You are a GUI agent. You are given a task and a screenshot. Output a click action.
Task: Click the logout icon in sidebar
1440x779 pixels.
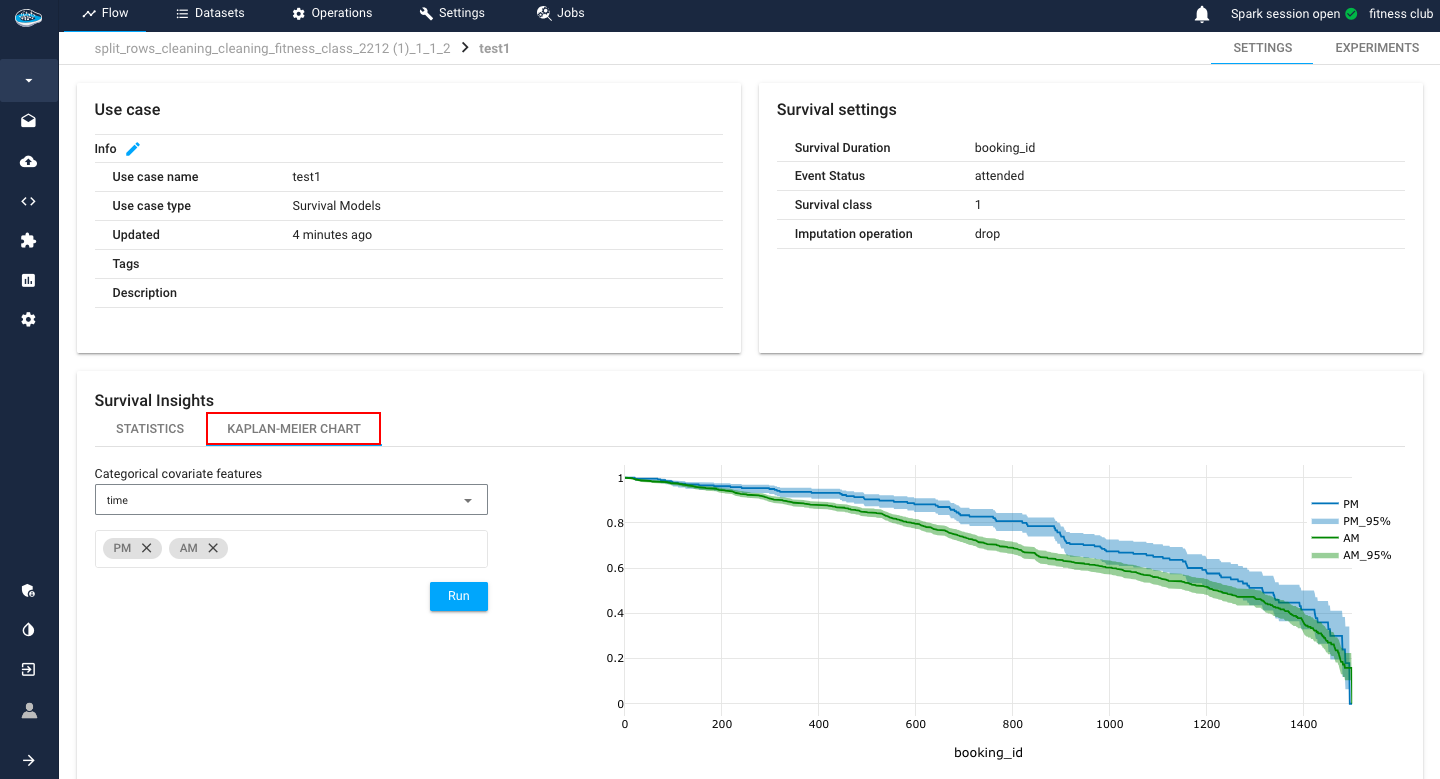tap(29, 670)
